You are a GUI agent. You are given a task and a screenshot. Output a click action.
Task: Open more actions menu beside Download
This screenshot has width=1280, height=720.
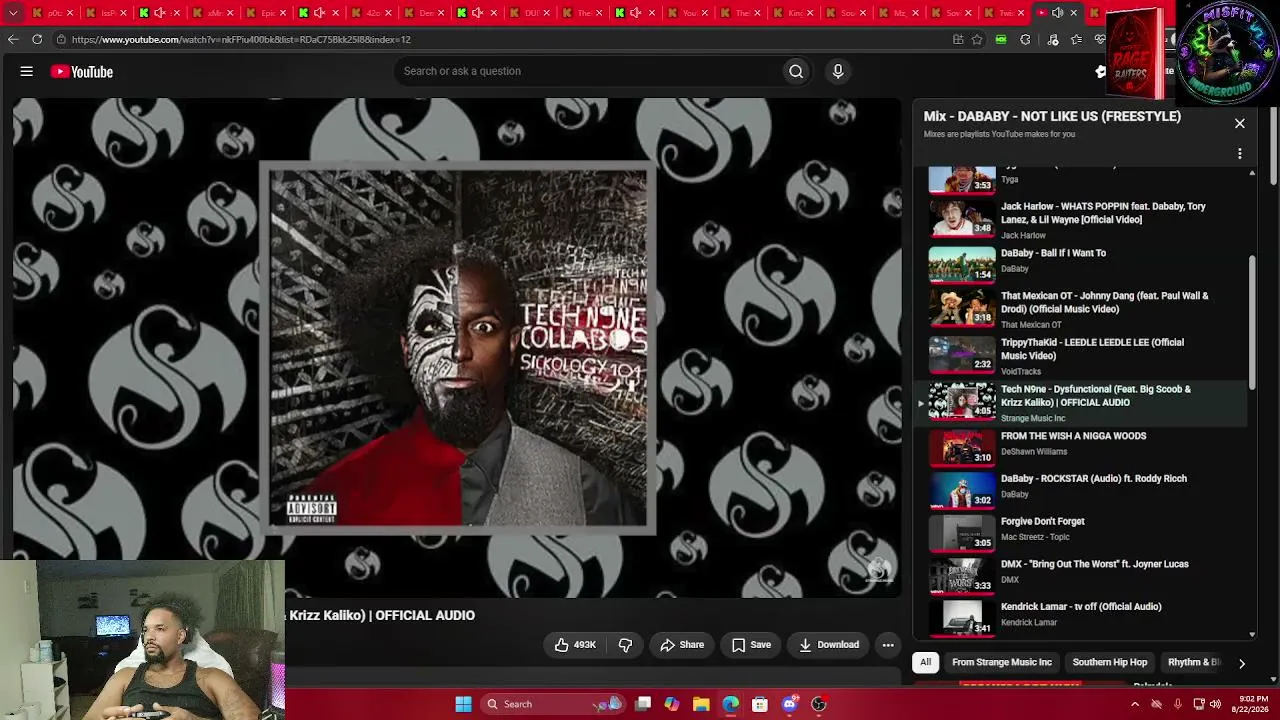coord(888,645)
